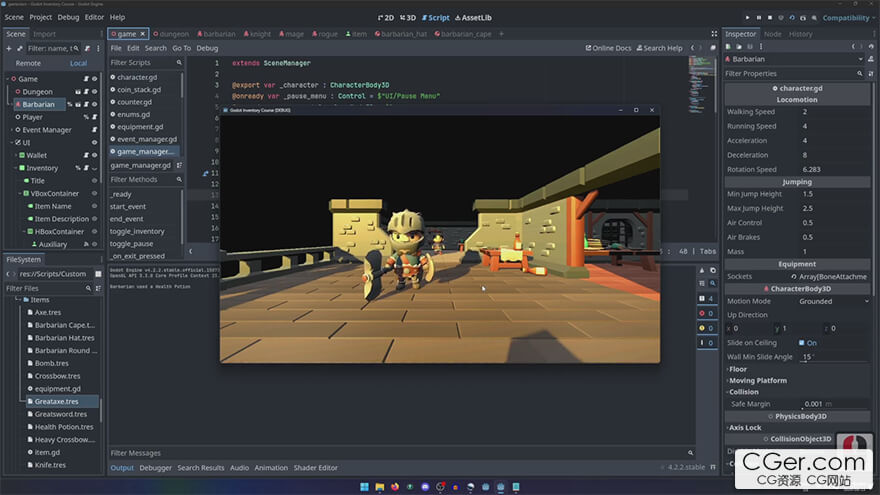Screen dimensions: 880x495
Task: Open the Project menu
Action: [x=40, y=17]
